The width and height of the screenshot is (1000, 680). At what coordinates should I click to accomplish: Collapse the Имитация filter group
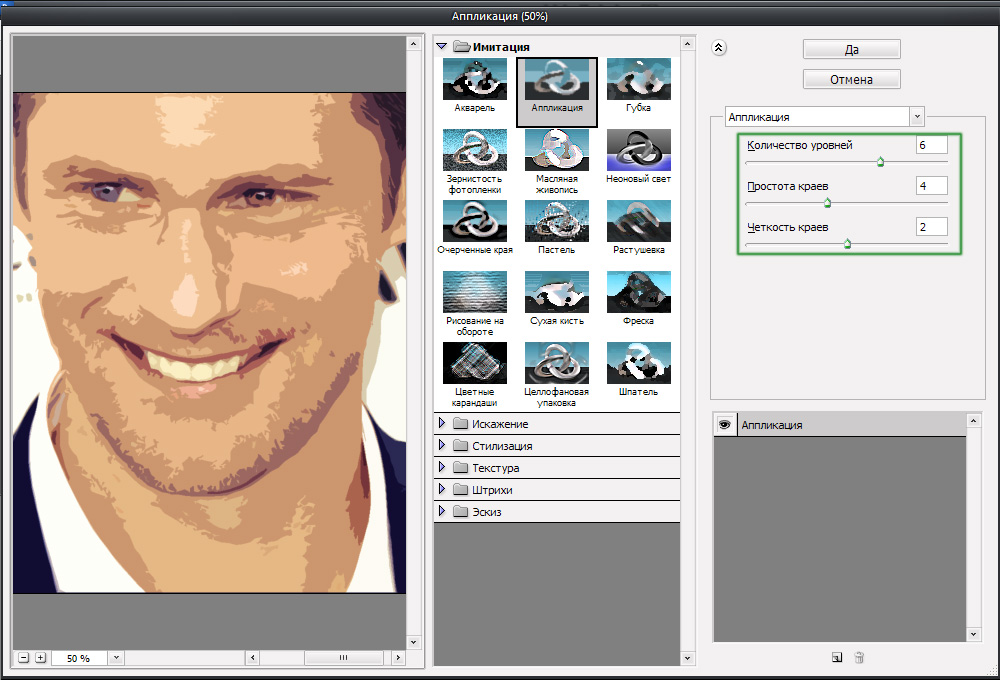442,46
